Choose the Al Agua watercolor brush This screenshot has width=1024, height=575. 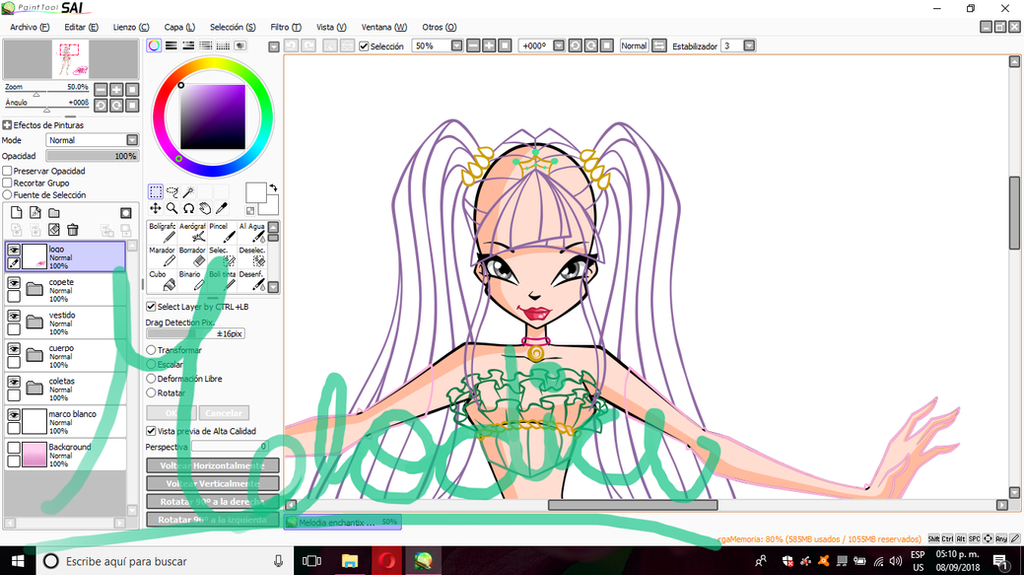(252, 233)
